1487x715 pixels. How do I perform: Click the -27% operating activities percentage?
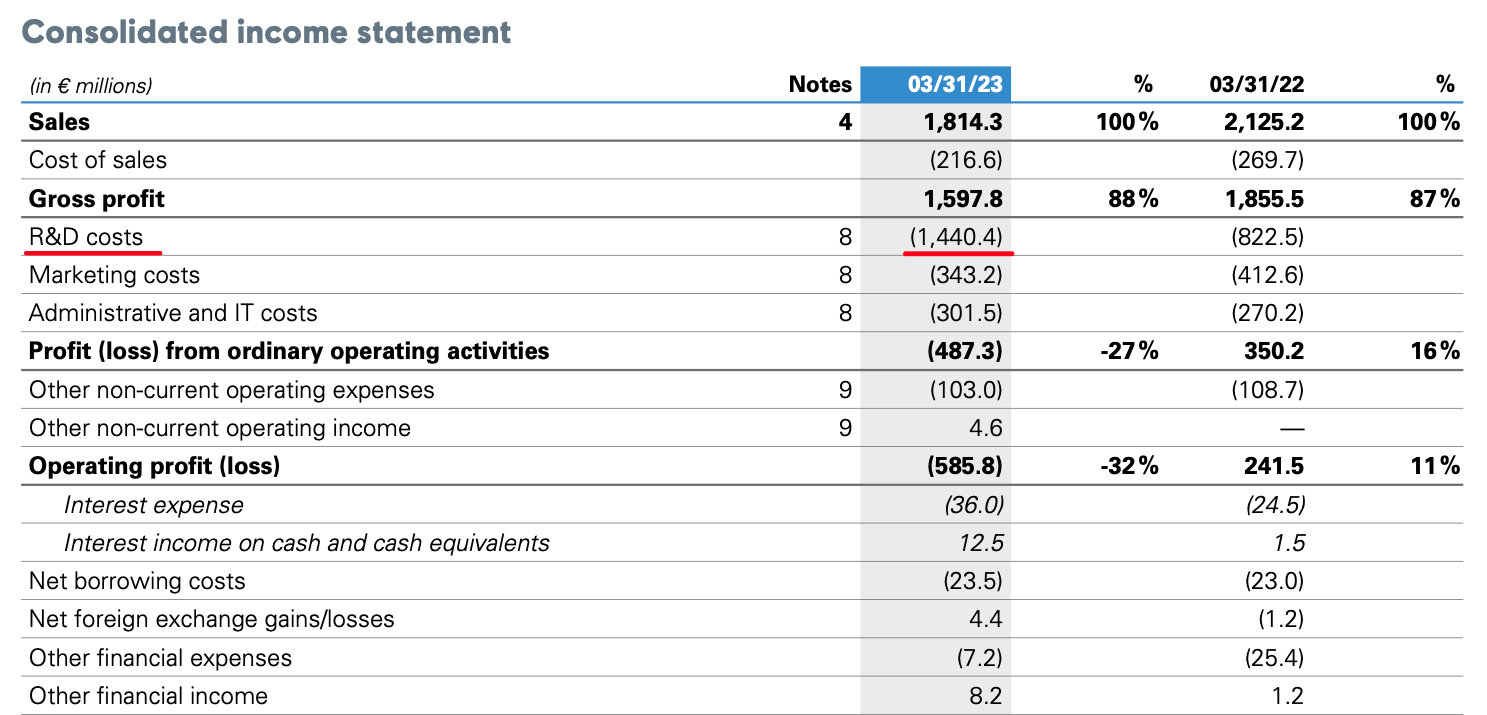click(x=1131, y=351)
